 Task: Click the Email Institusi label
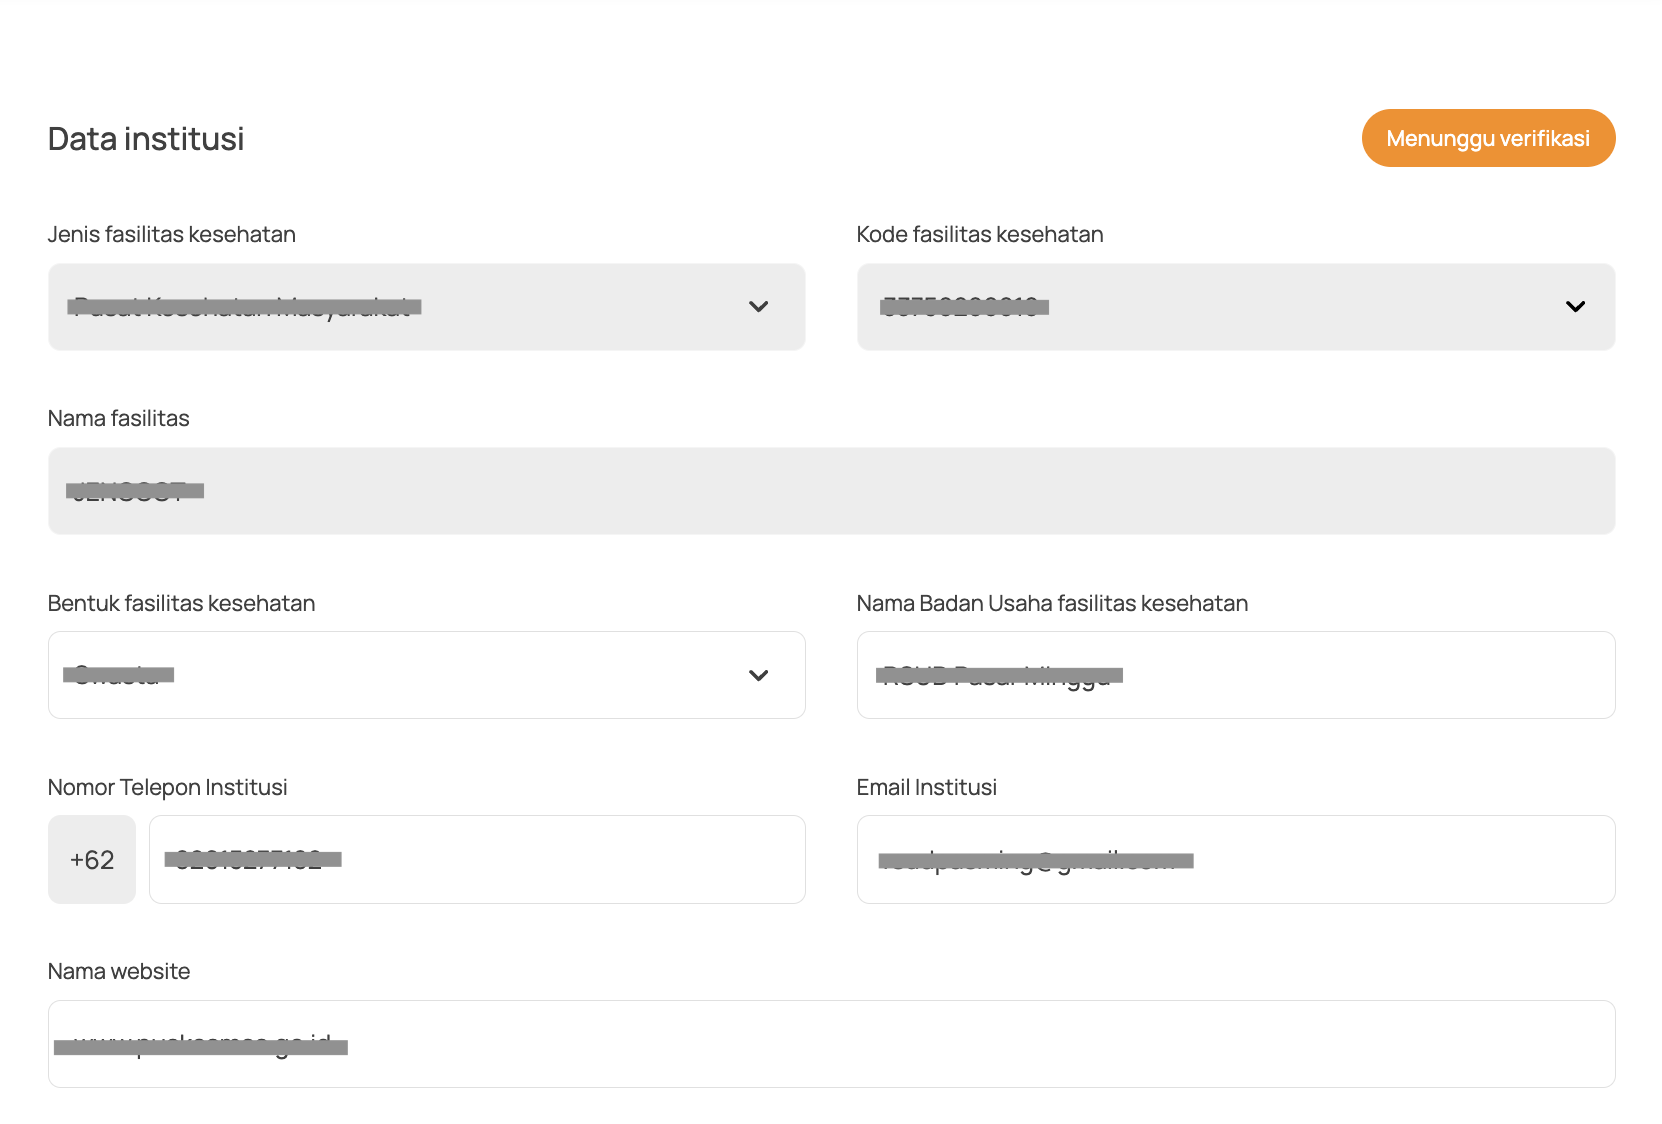[927, 787]
